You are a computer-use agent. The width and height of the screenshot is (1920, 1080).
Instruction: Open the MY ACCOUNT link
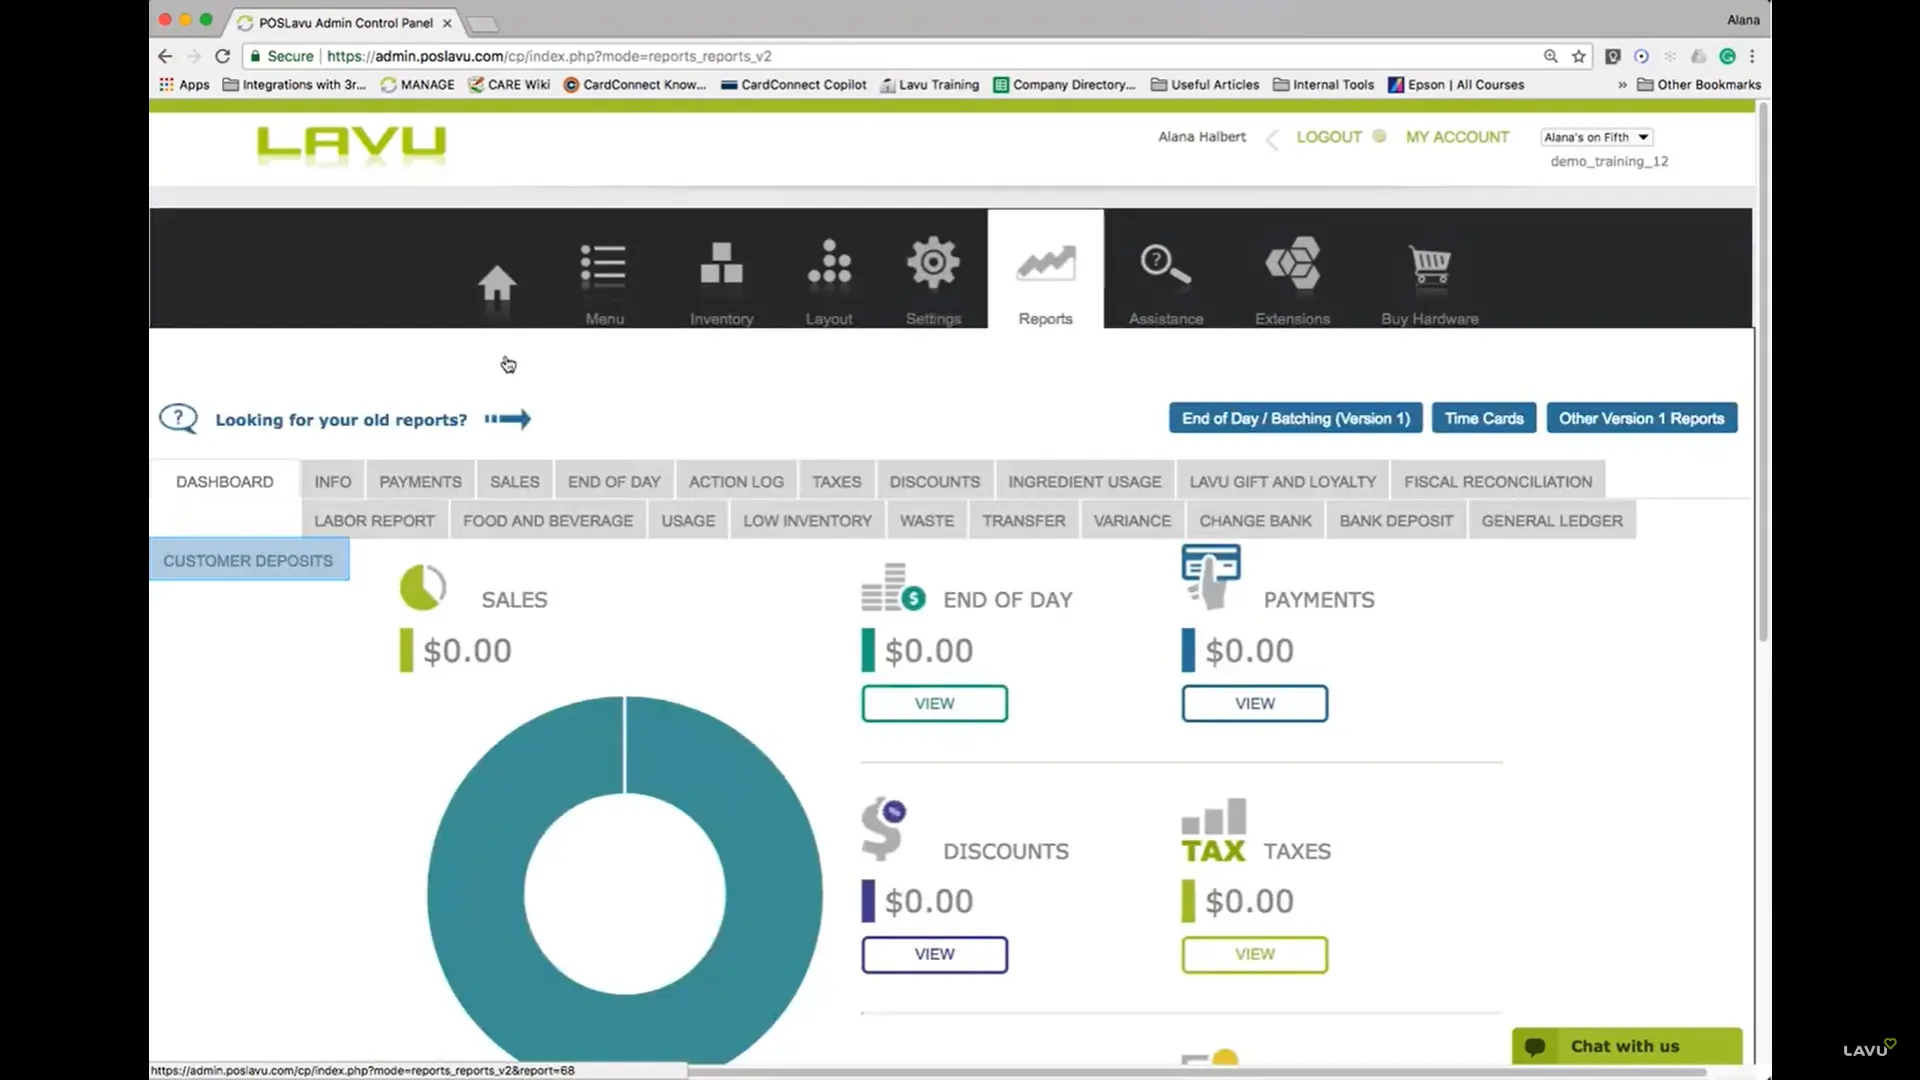tap(1457, 137)
